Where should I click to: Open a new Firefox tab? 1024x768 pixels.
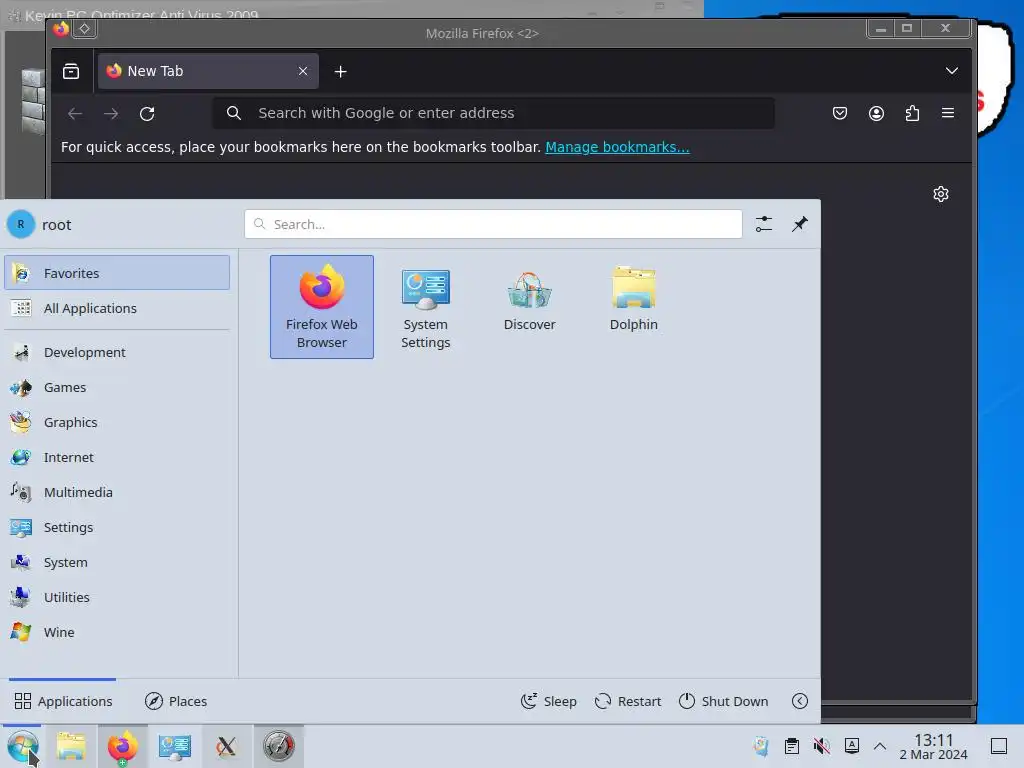tap(340, 71)
